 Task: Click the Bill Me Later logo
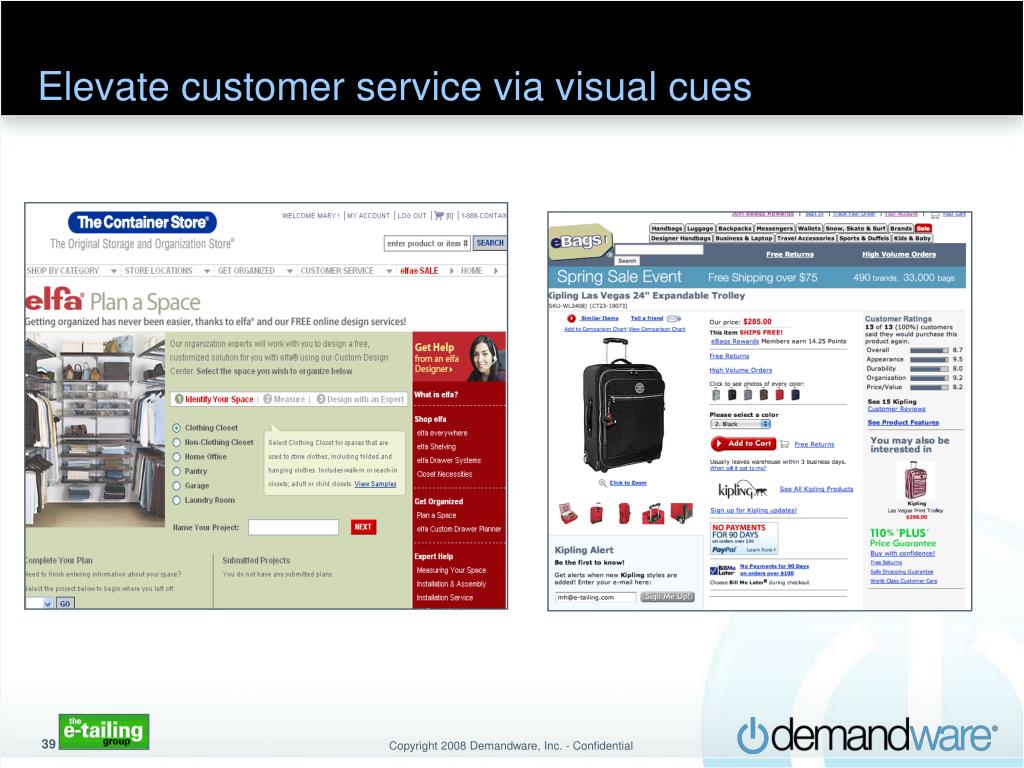click(x=723, y=570)
